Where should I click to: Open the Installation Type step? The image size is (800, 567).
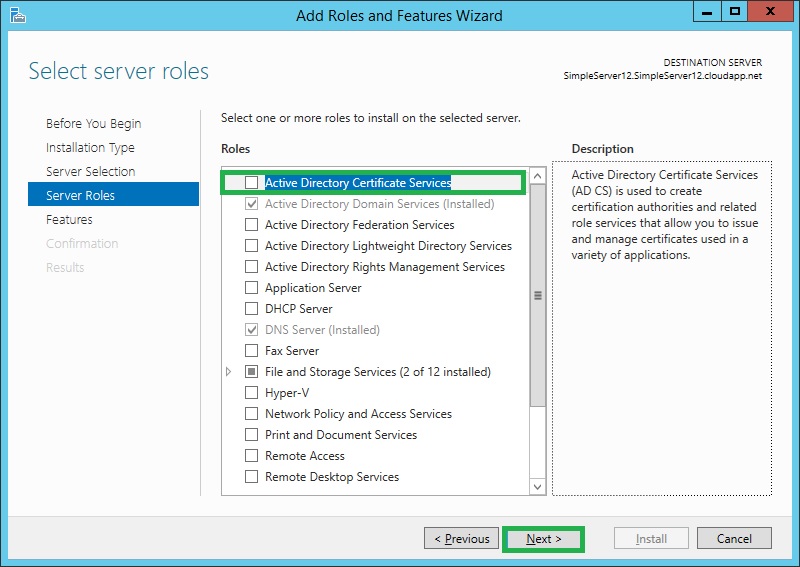coord(90,148)
